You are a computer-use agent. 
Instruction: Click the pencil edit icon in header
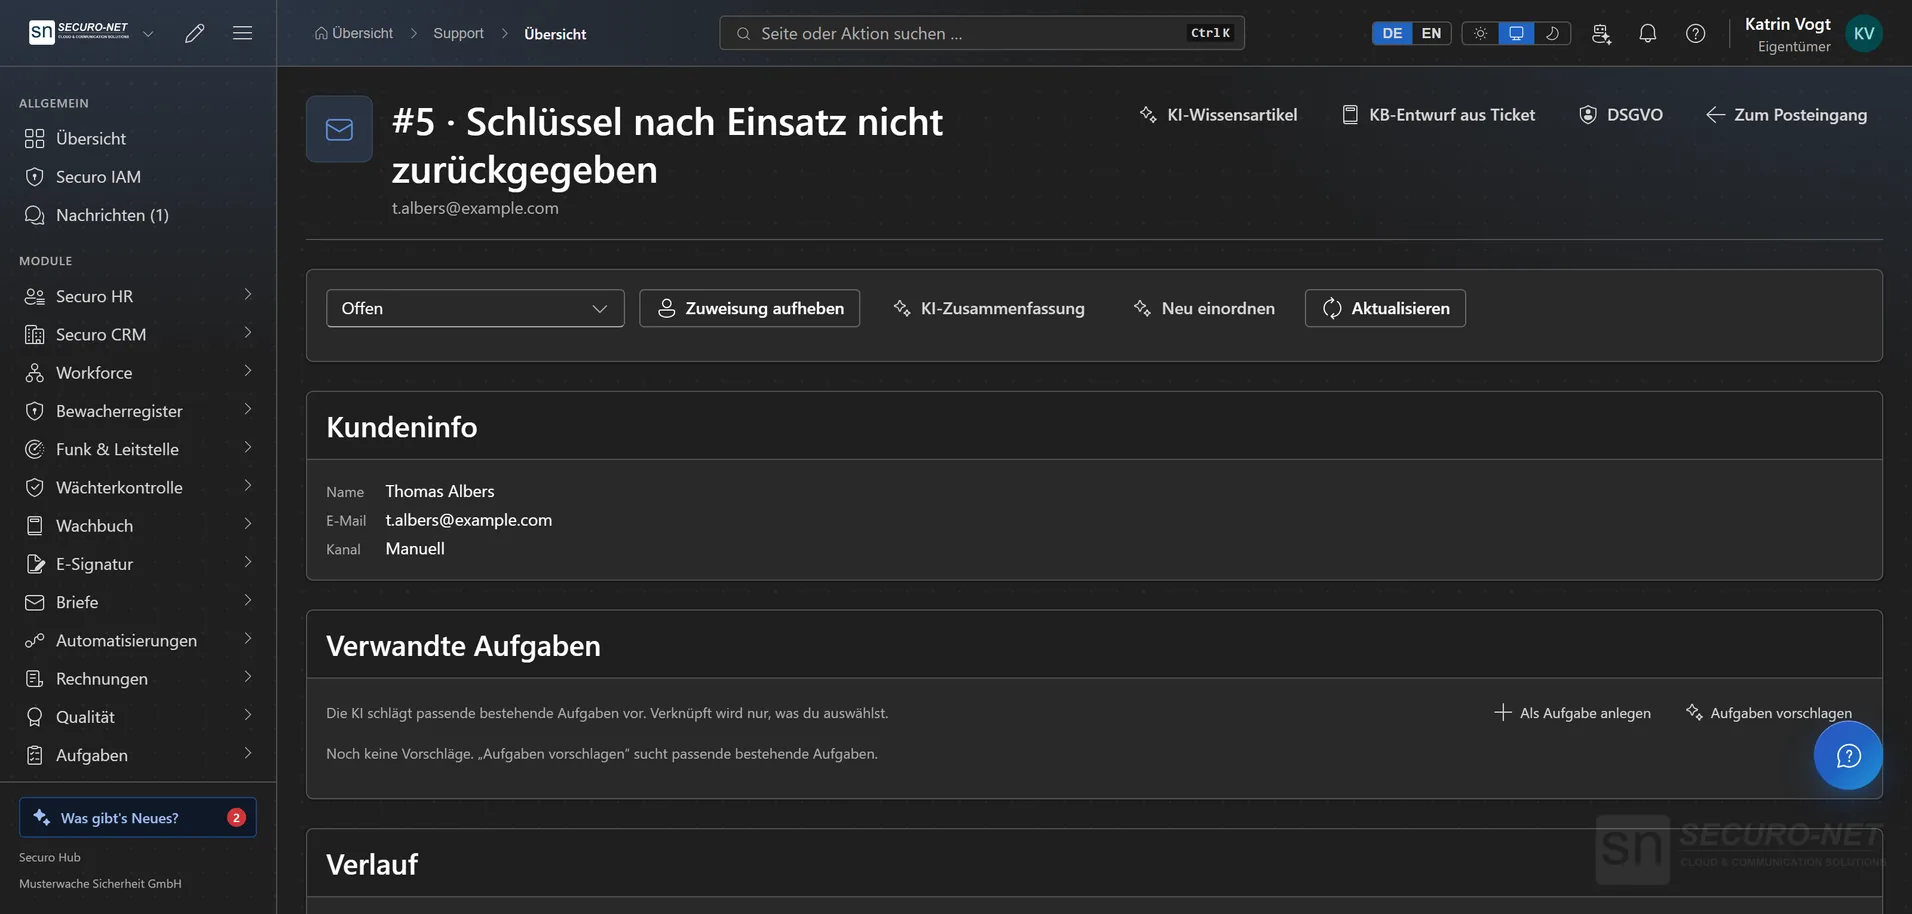click(x=195, y=33)
